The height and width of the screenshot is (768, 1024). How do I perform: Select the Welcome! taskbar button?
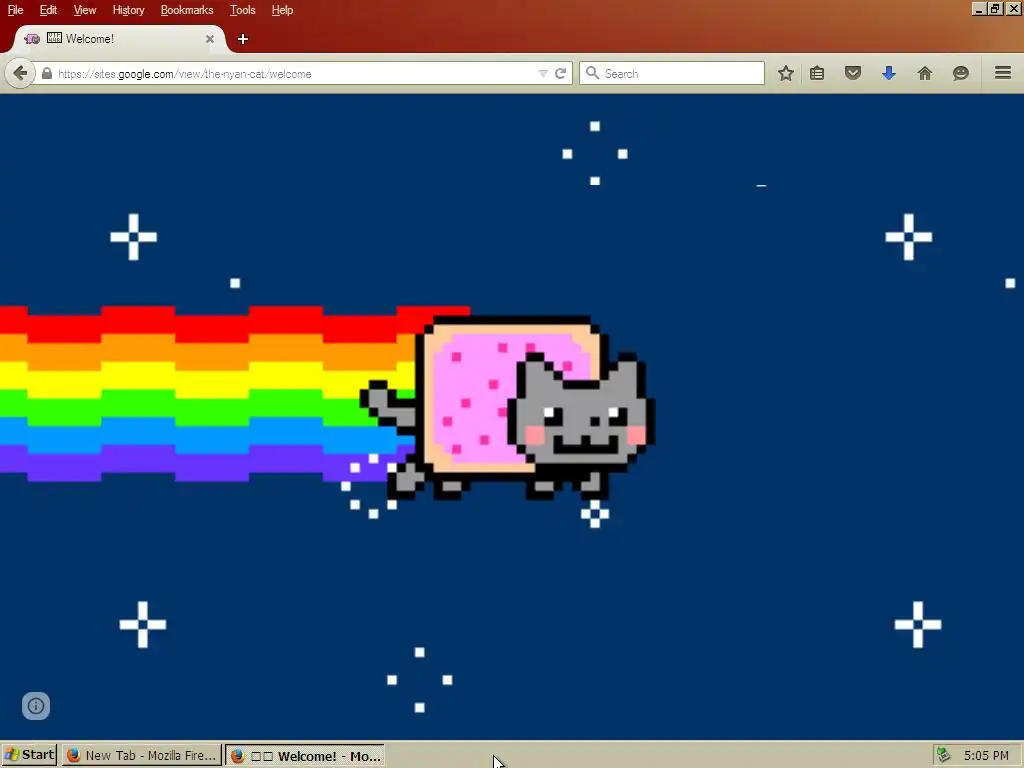[305, 756]
